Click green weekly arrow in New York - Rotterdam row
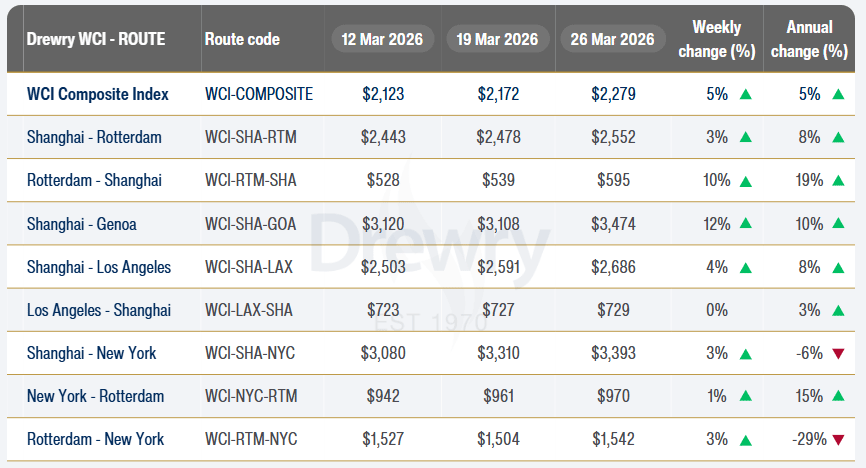This screenshot has height=468, width=866. click(x=744, y=396)
